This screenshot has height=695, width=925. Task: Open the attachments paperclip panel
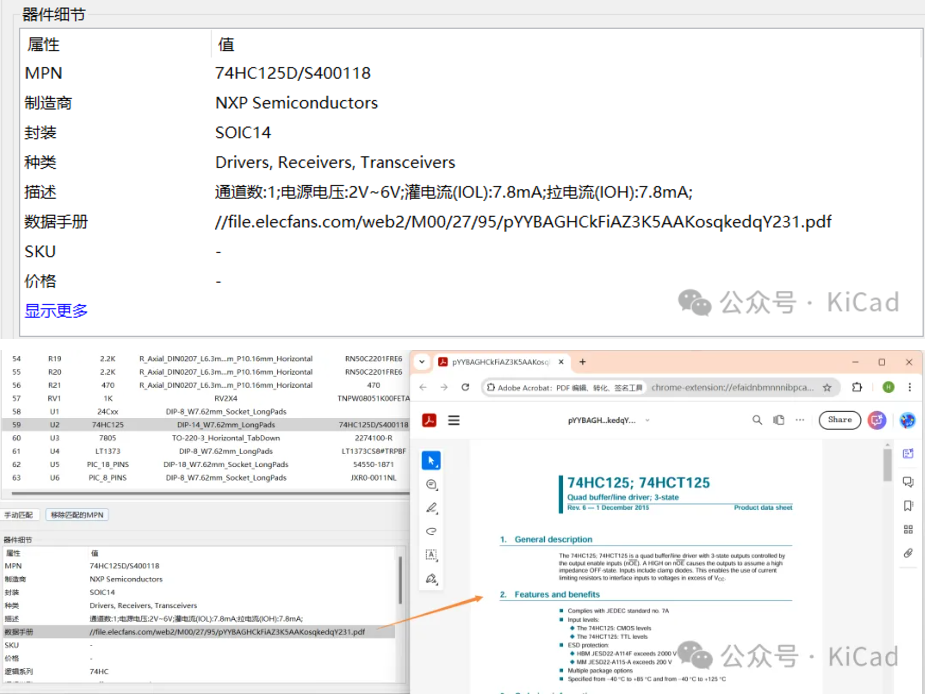point(908,552)
